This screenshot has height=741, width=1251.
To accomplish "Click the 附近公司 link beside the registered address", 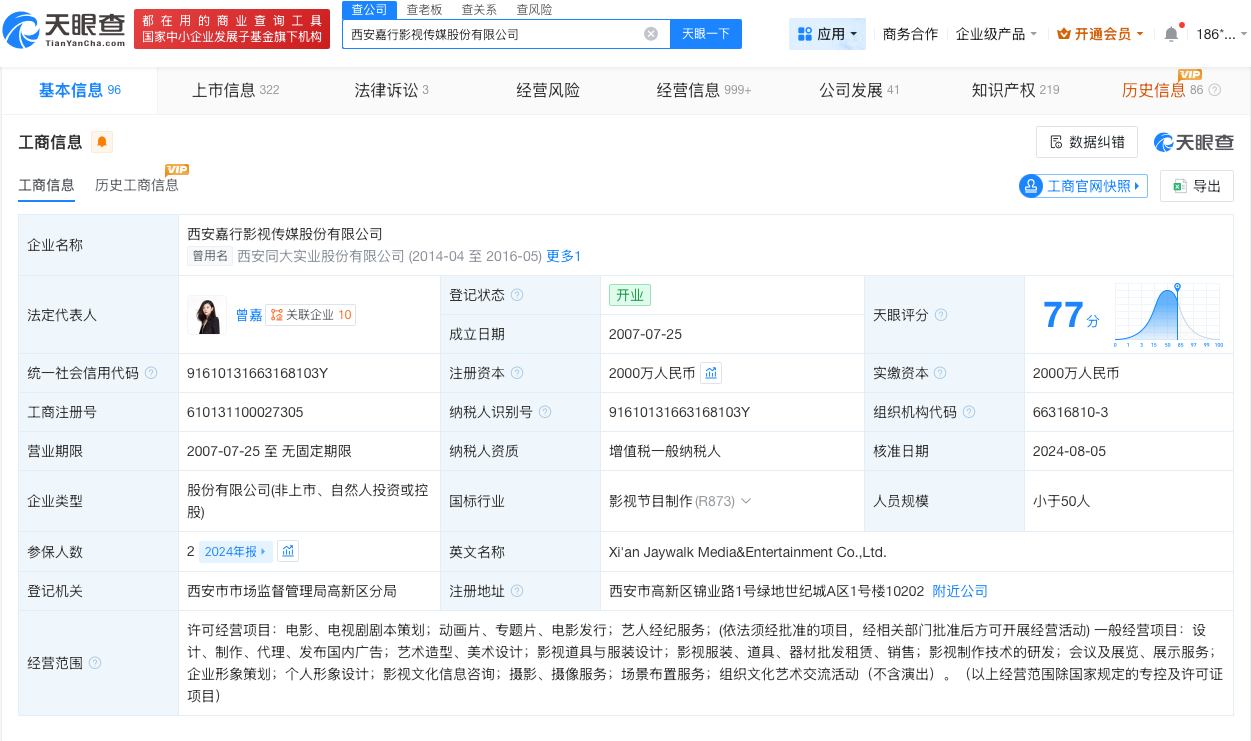I will (960, 591).
